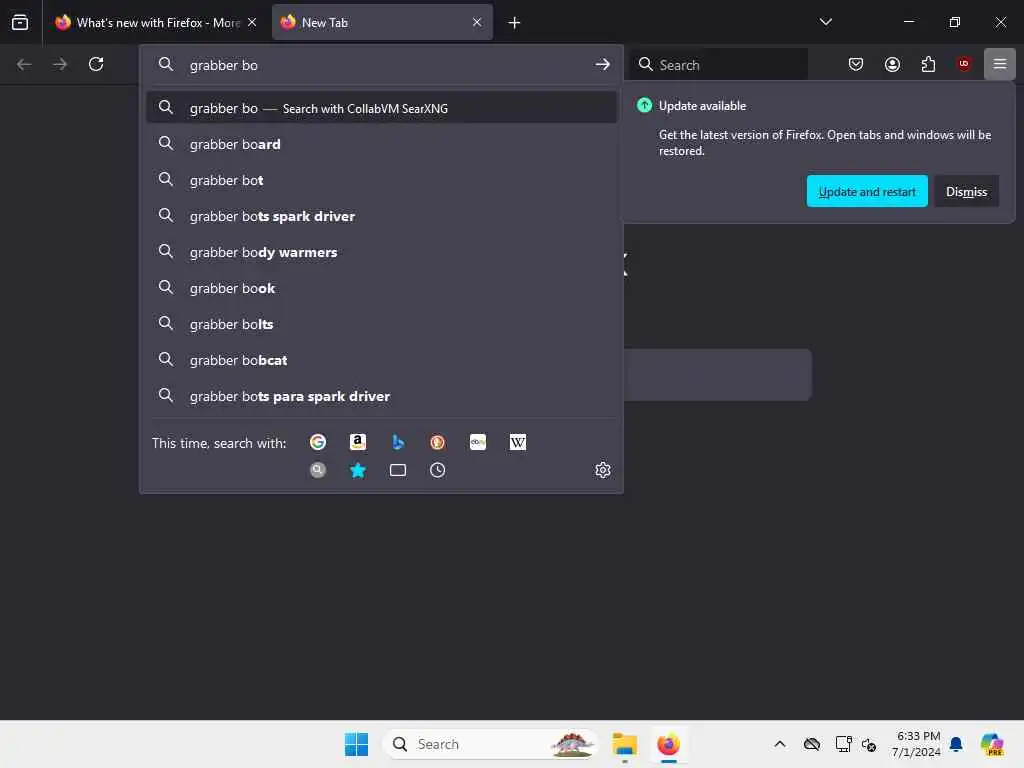Screen dimensions: 1024x768
Task: Choose suggestion grabber bots para spark driver
Action: pos(381,396)
